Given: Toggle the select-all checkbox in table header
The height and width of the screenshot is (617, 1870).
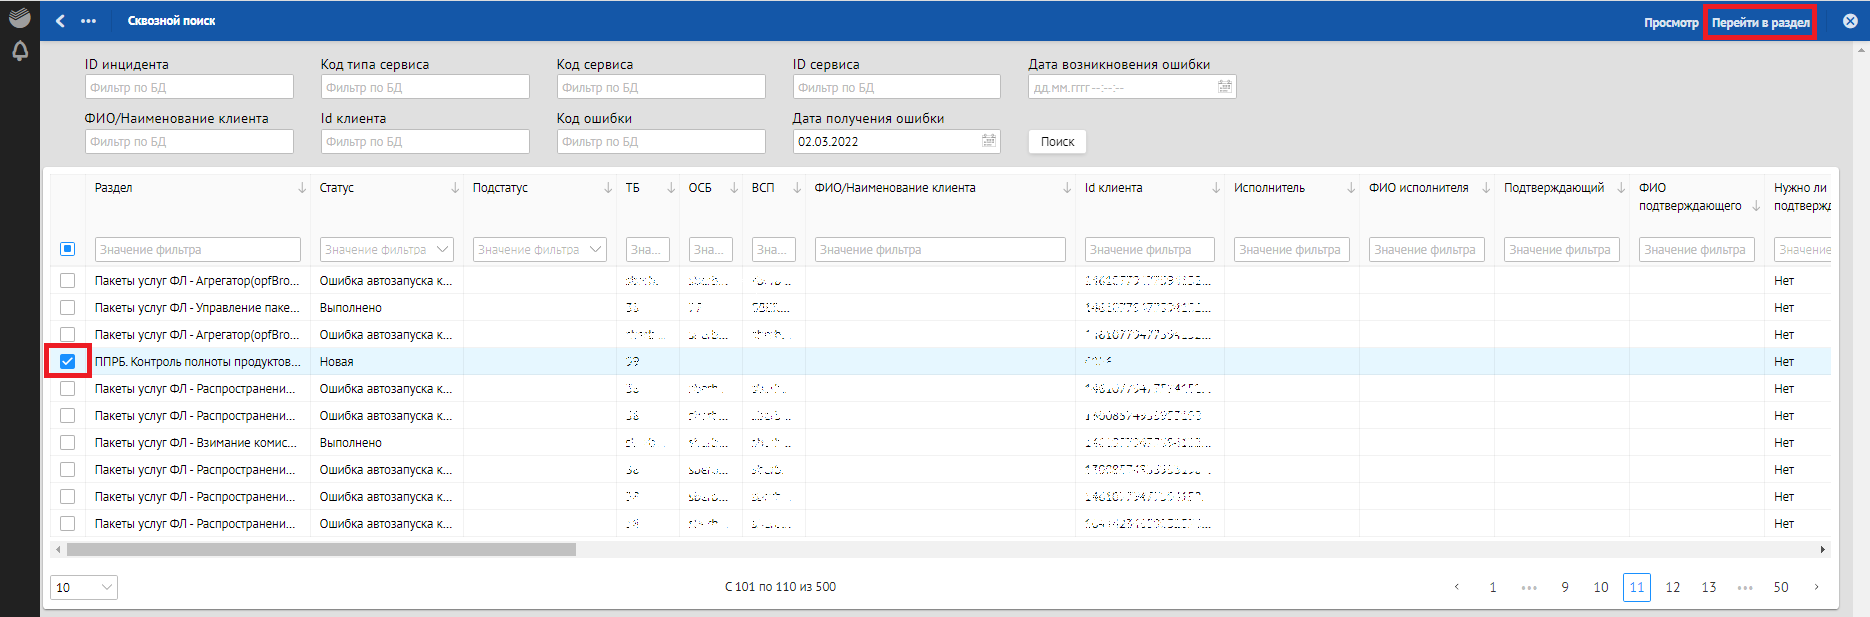Looking at the screenshot, I should tap(68, 249).
